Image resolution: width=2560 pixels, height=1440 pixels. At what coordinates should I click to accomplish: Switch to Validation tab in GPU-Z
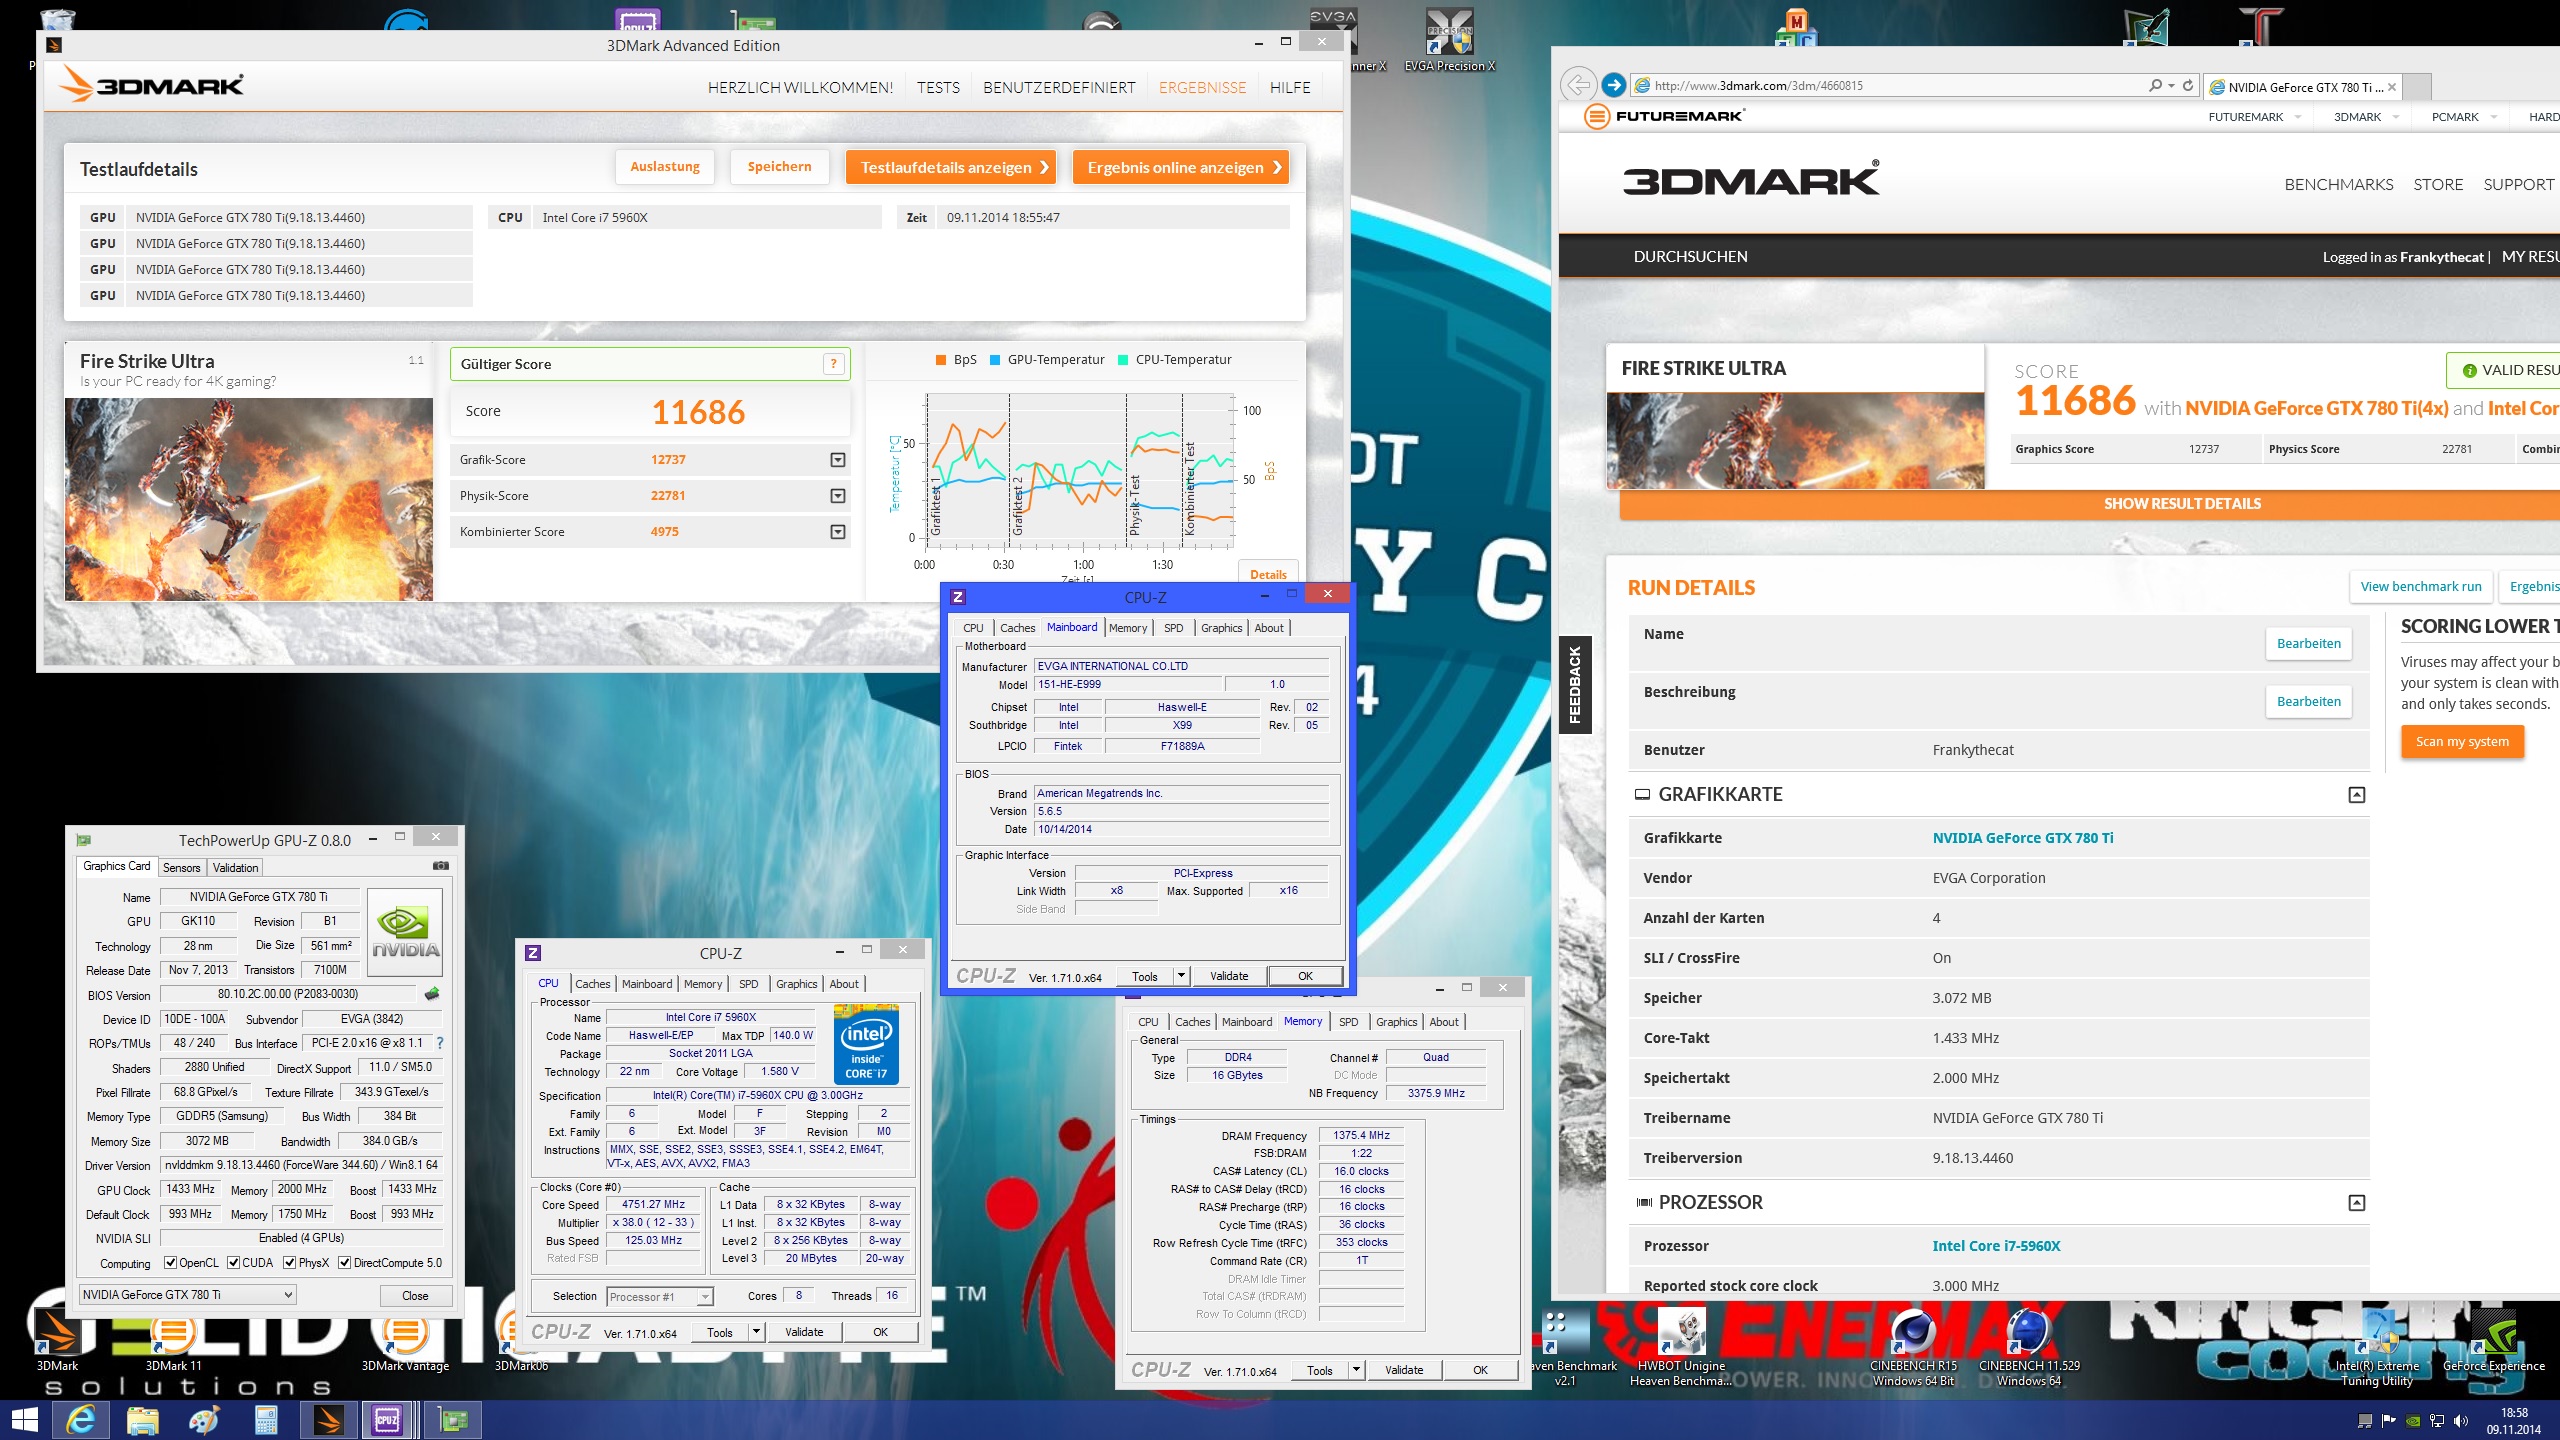pos(236,868)
